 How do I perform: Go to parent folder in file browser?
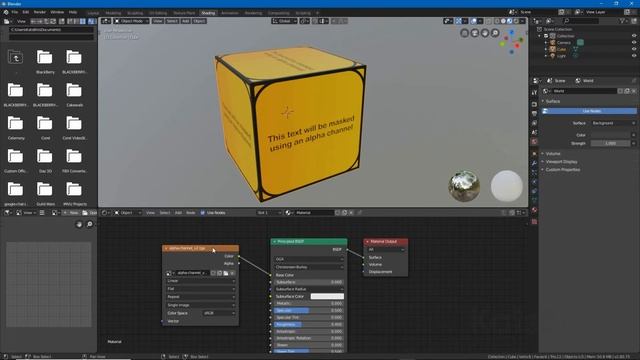coord(15,58)
